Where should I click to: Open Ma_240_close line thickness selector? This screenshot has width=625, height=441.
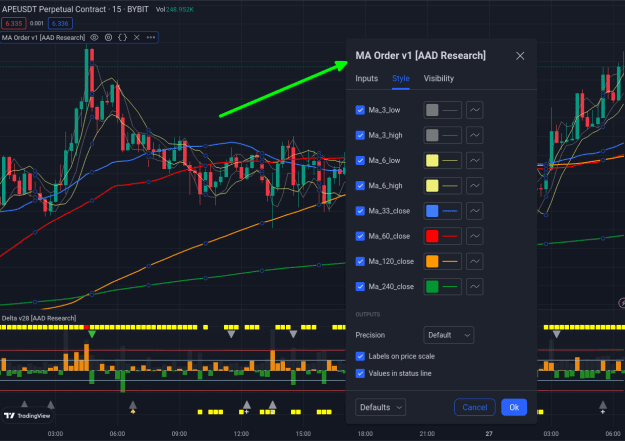450,286
